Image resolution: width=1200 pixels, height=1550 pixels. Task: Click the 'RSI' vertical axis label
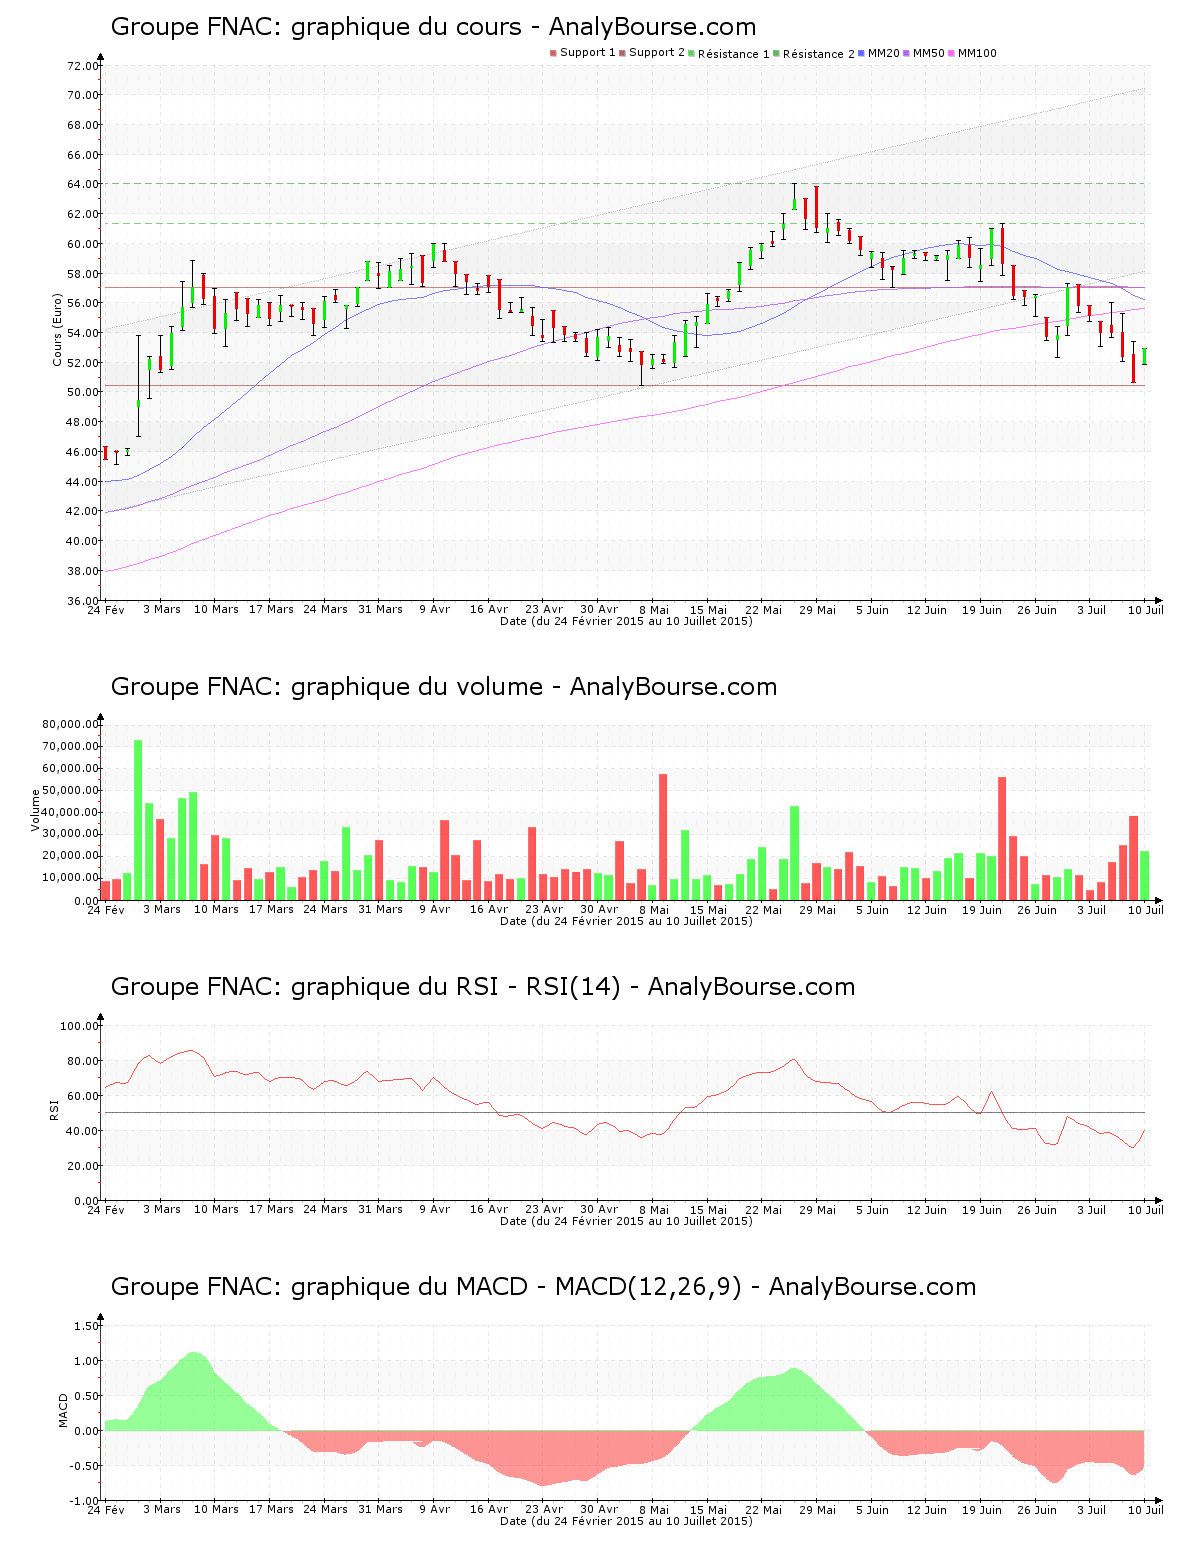click(x=54, y=1108)
